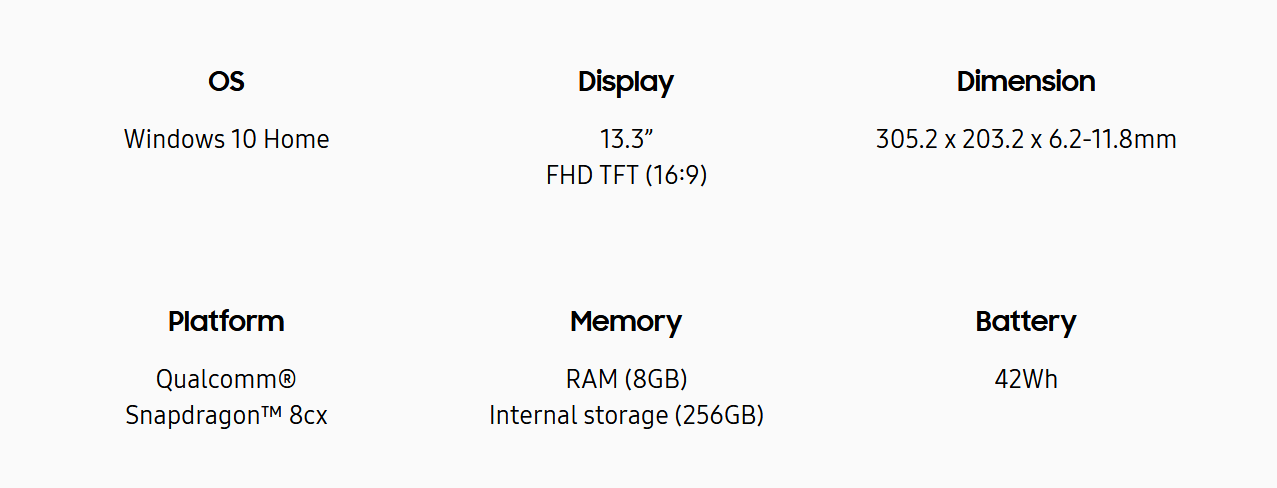Select the 42Wh battery value

[1026, 379]
